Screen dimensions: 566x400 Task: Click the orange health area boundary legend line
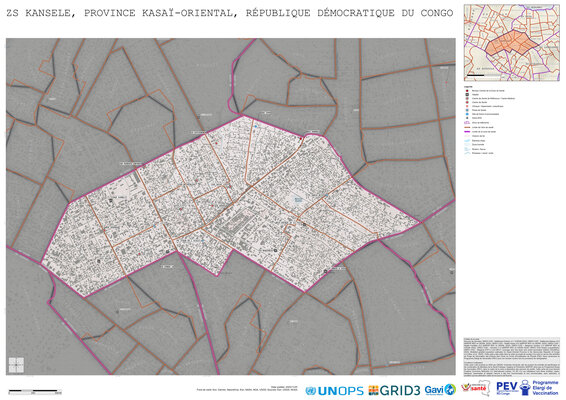click(x=467, y=127)
